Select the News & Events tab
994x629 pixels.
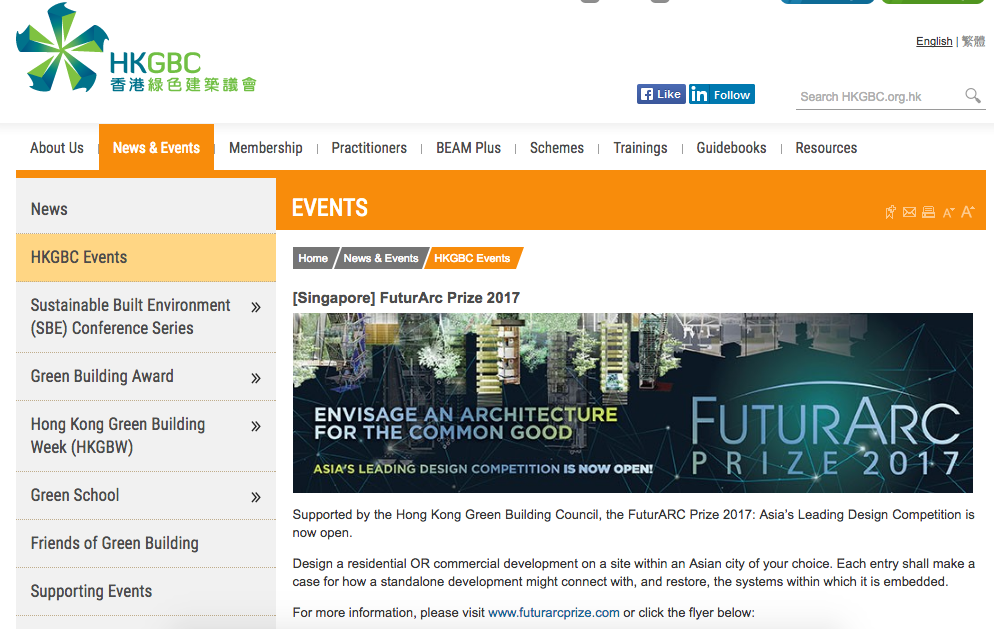[156, 148]
